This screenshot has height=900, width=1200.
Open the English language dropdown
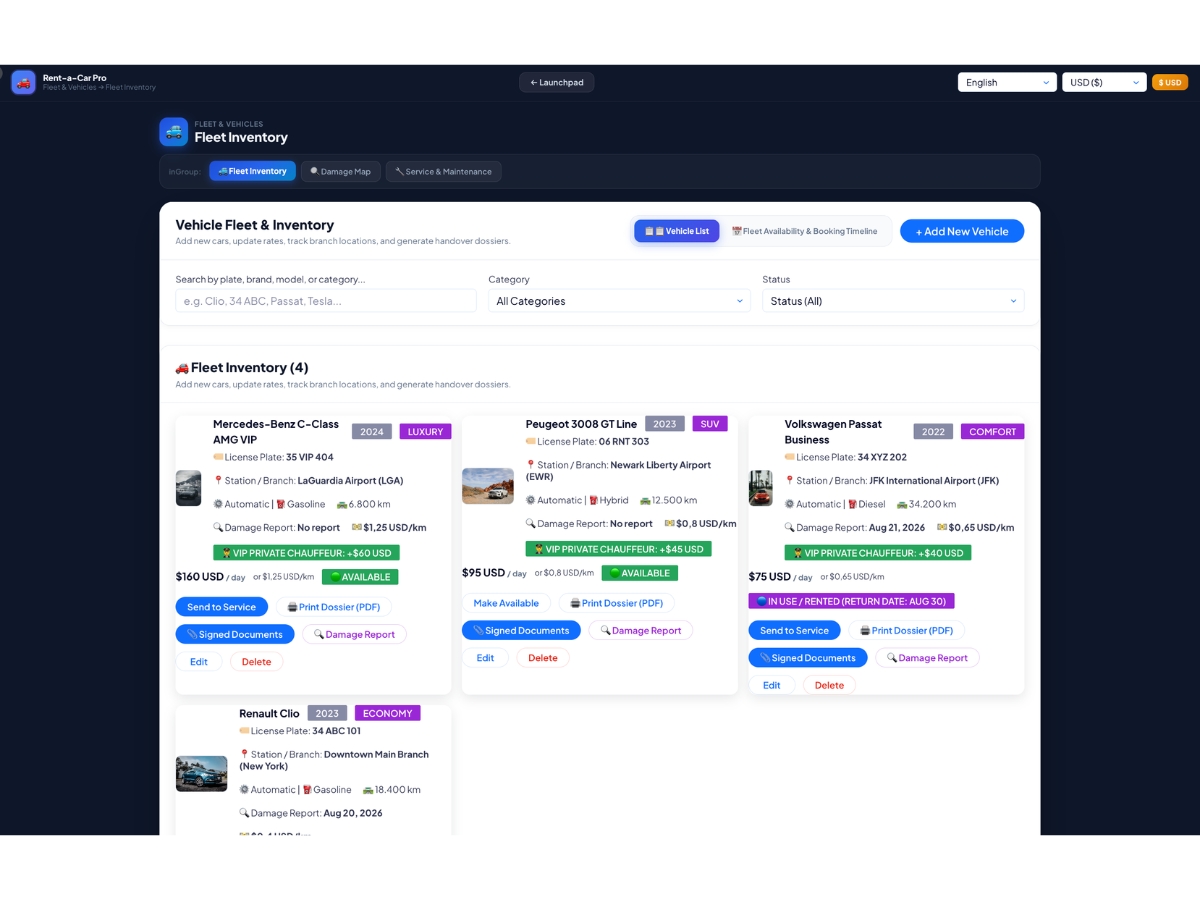(x=1007, y=82)
